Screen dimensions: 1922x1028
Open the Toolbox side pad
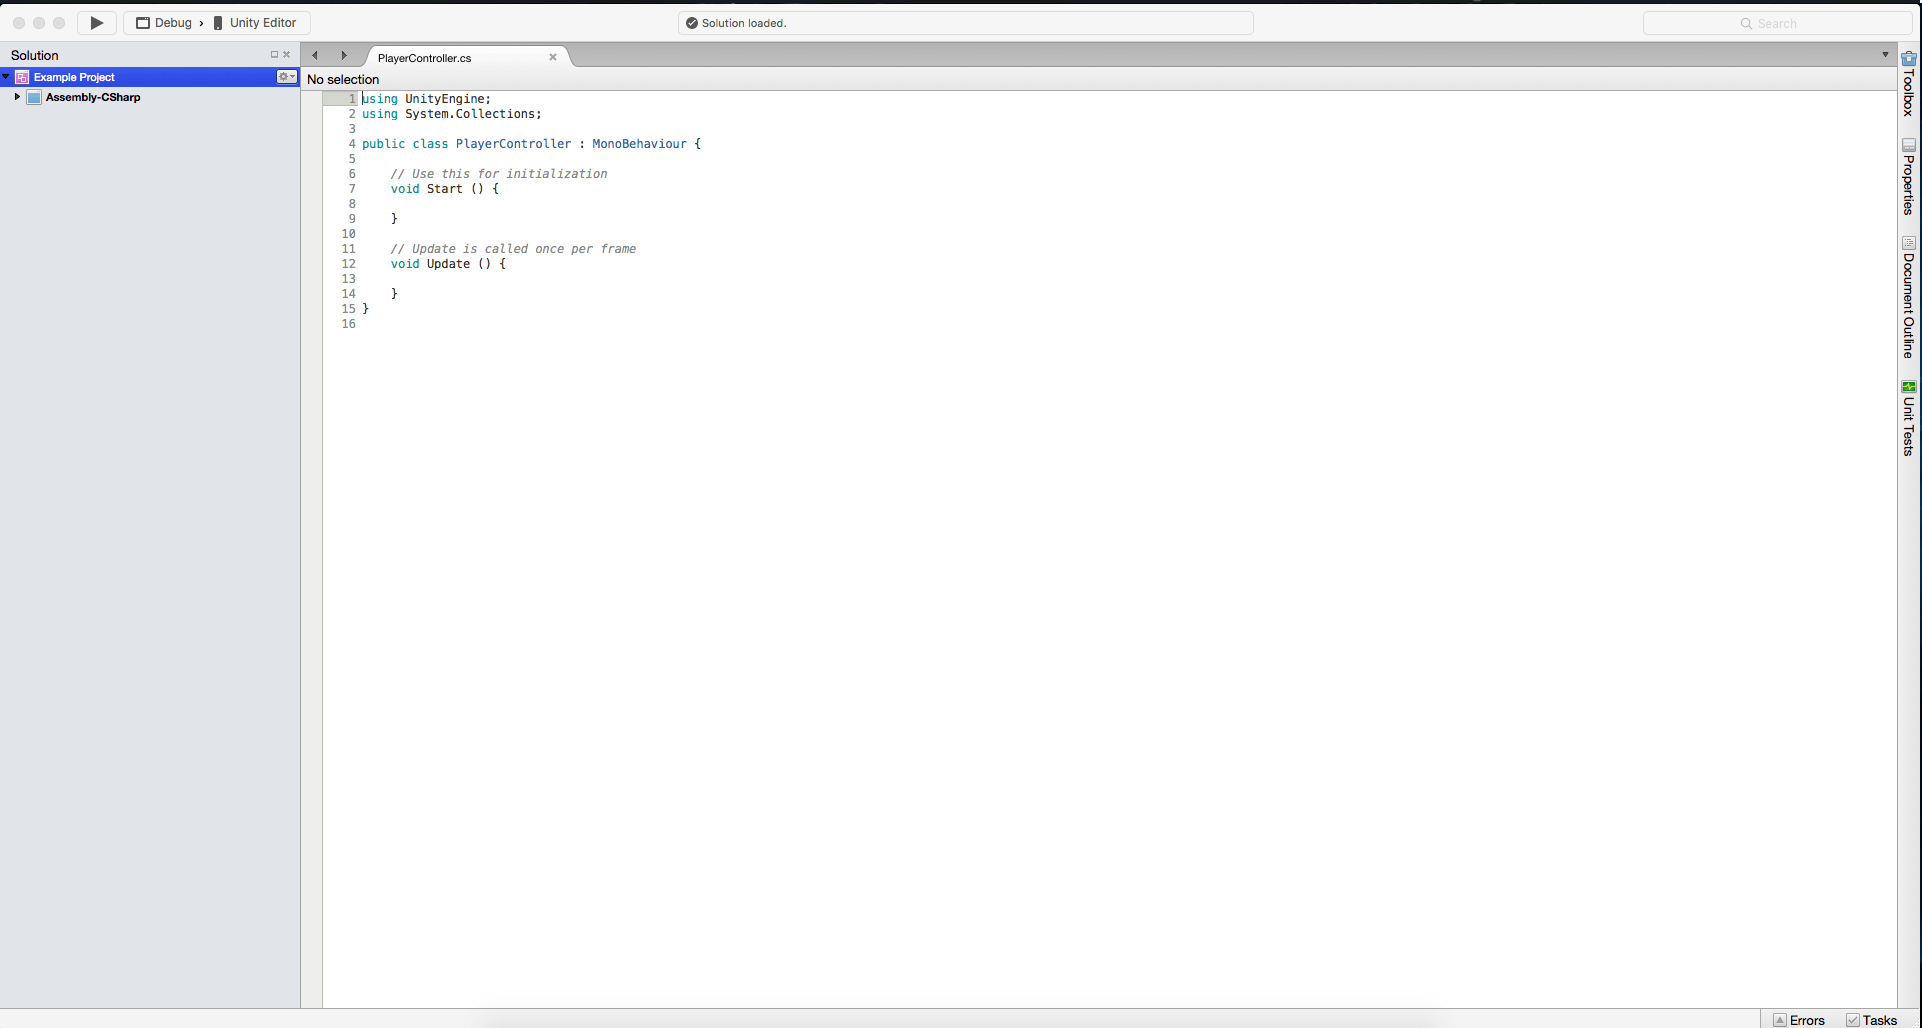coord(1909,84)
